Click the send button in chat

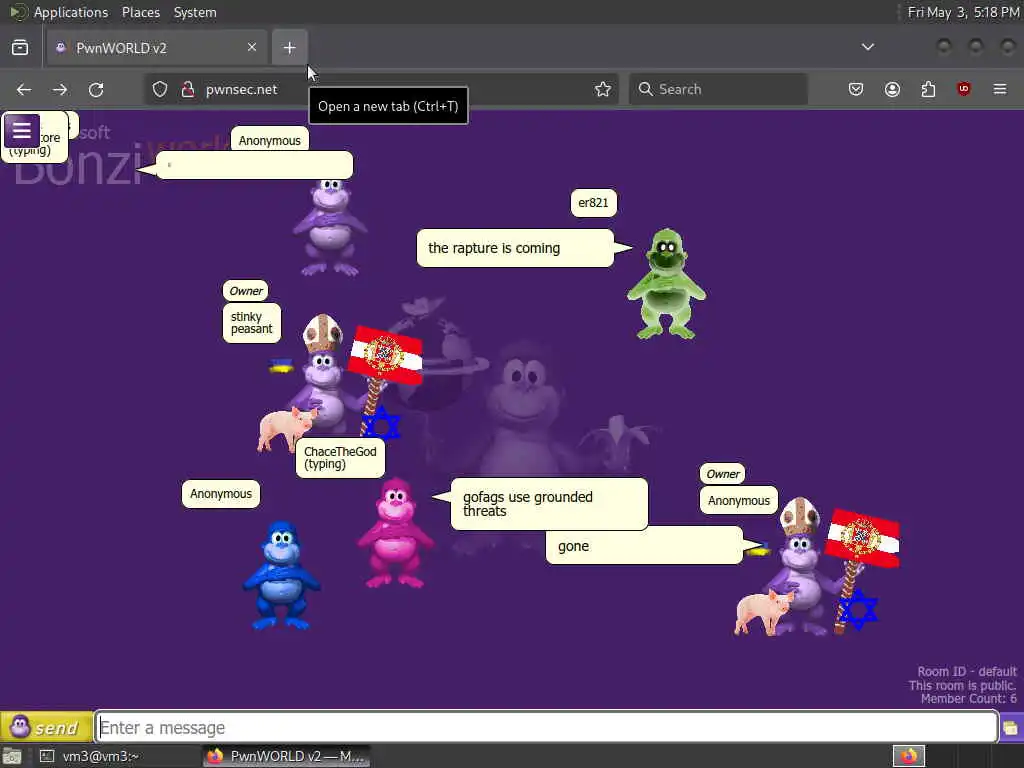point(46,727)
